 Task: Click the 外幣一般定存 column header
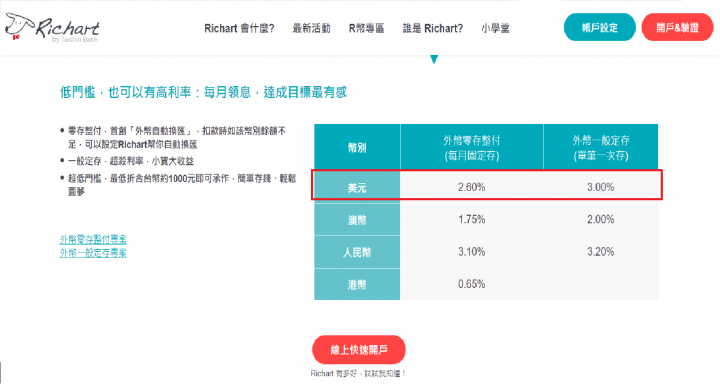pos(601,147)
